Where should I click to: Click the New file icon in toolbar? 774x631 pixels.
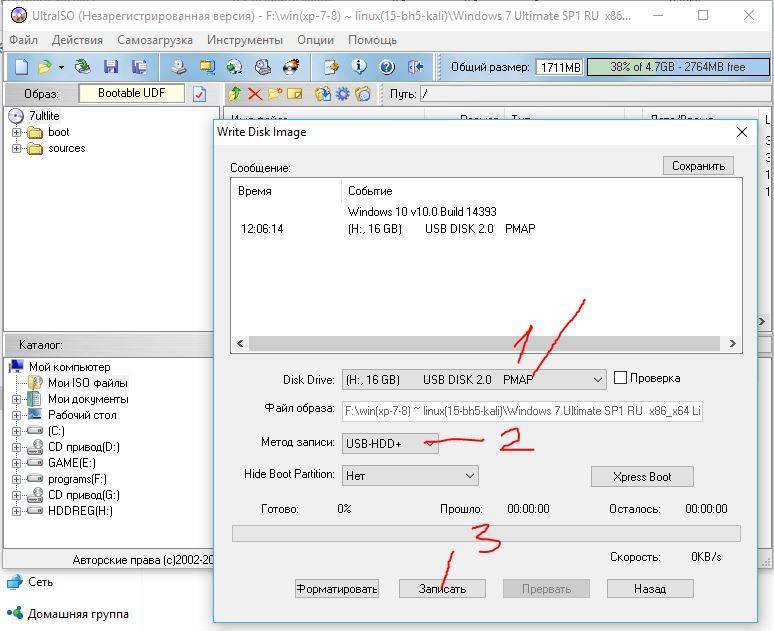pos(21,67)
